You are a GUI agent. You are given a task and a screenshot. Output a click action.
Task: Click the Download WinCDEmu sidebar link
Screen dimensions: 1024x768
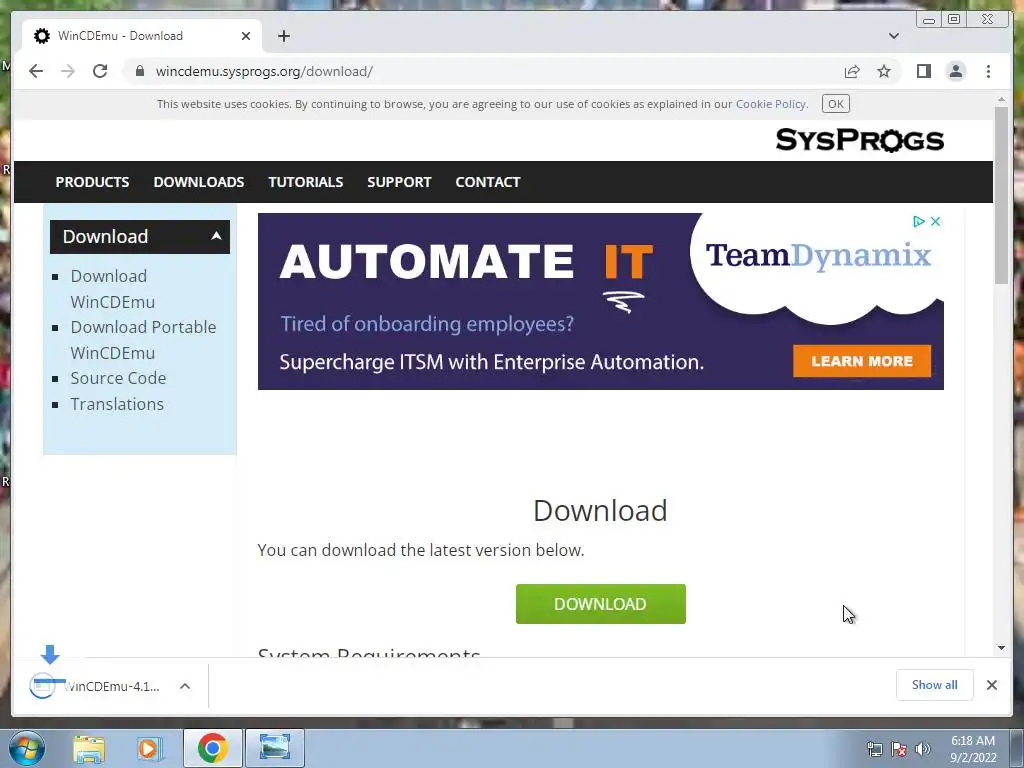(x=112, y=289)
